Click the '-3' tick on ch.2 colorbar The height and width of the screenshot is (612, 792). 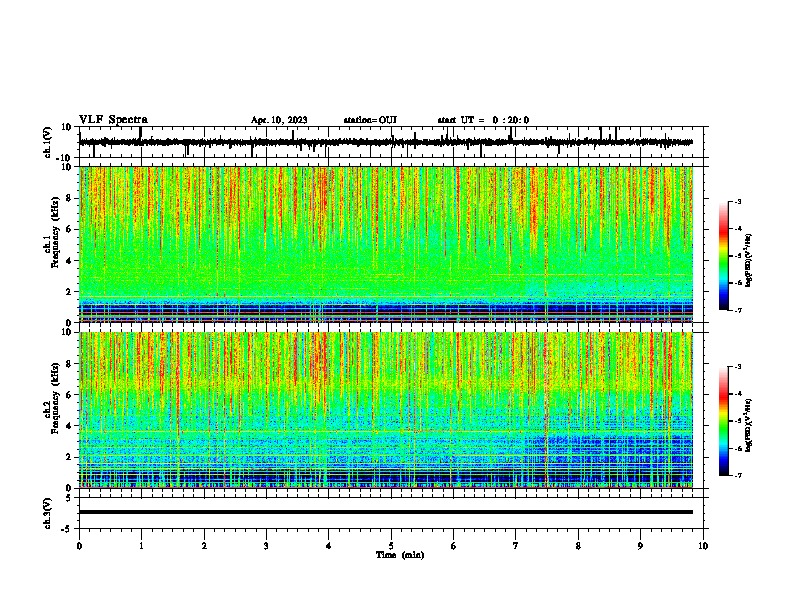tap(738, 367)
